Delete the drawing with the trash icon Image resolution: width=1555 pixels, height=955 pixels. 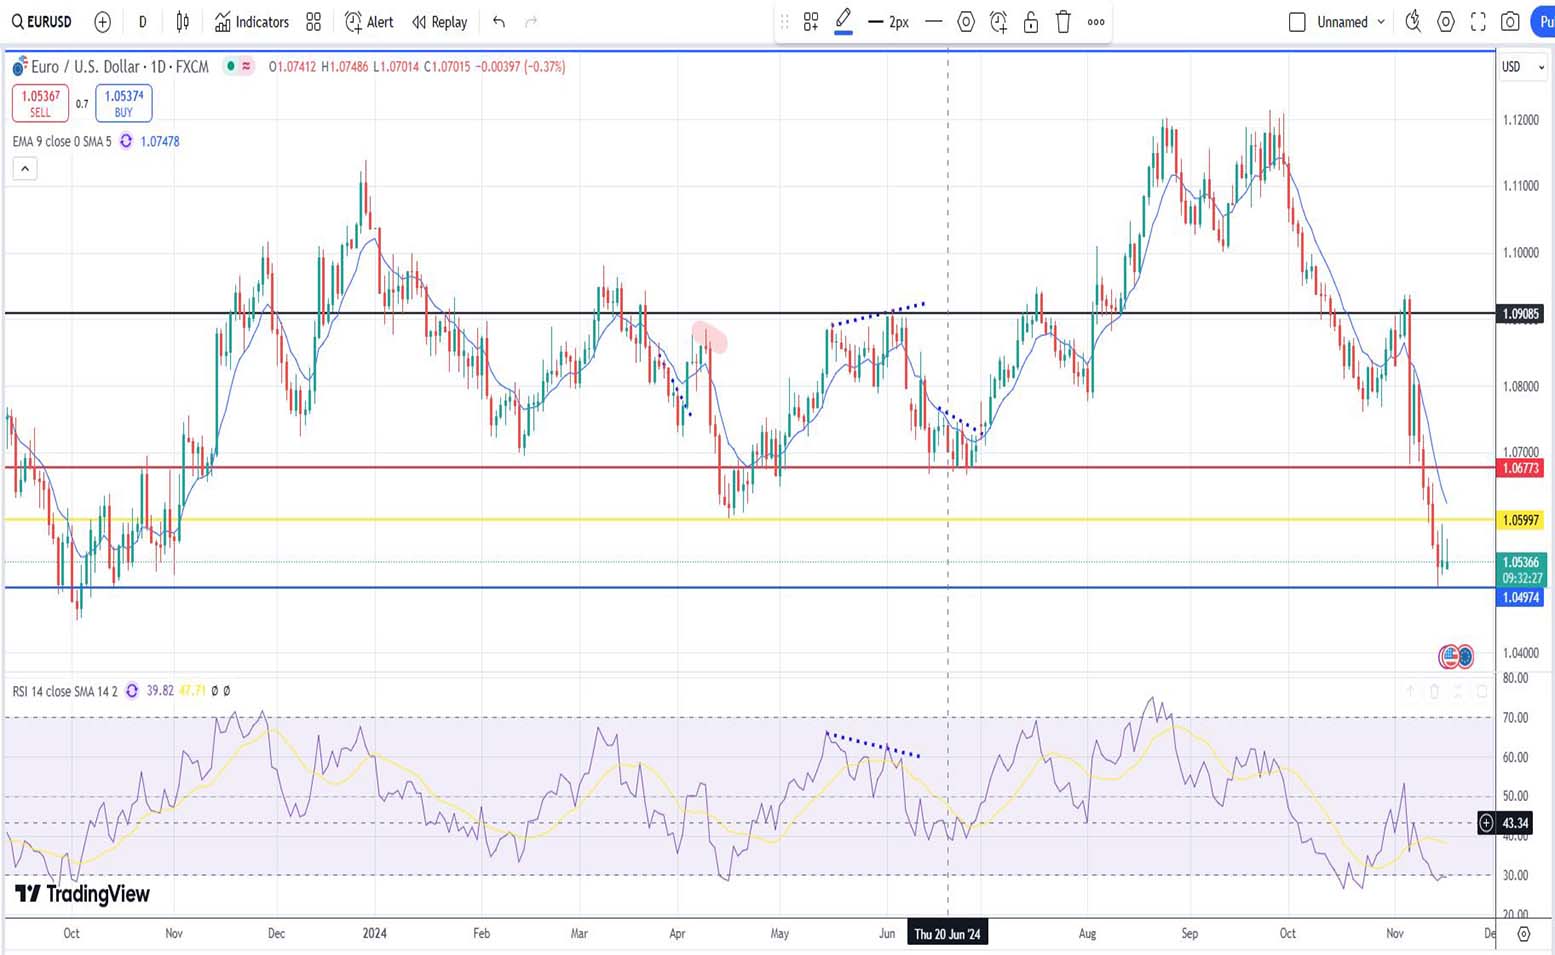point(1063,22)
